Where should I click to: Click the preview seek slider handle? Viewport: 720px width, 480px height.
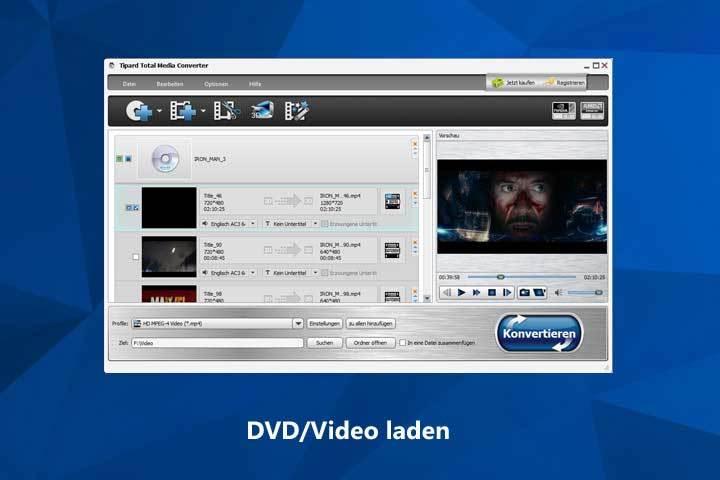tap(501, 277)
